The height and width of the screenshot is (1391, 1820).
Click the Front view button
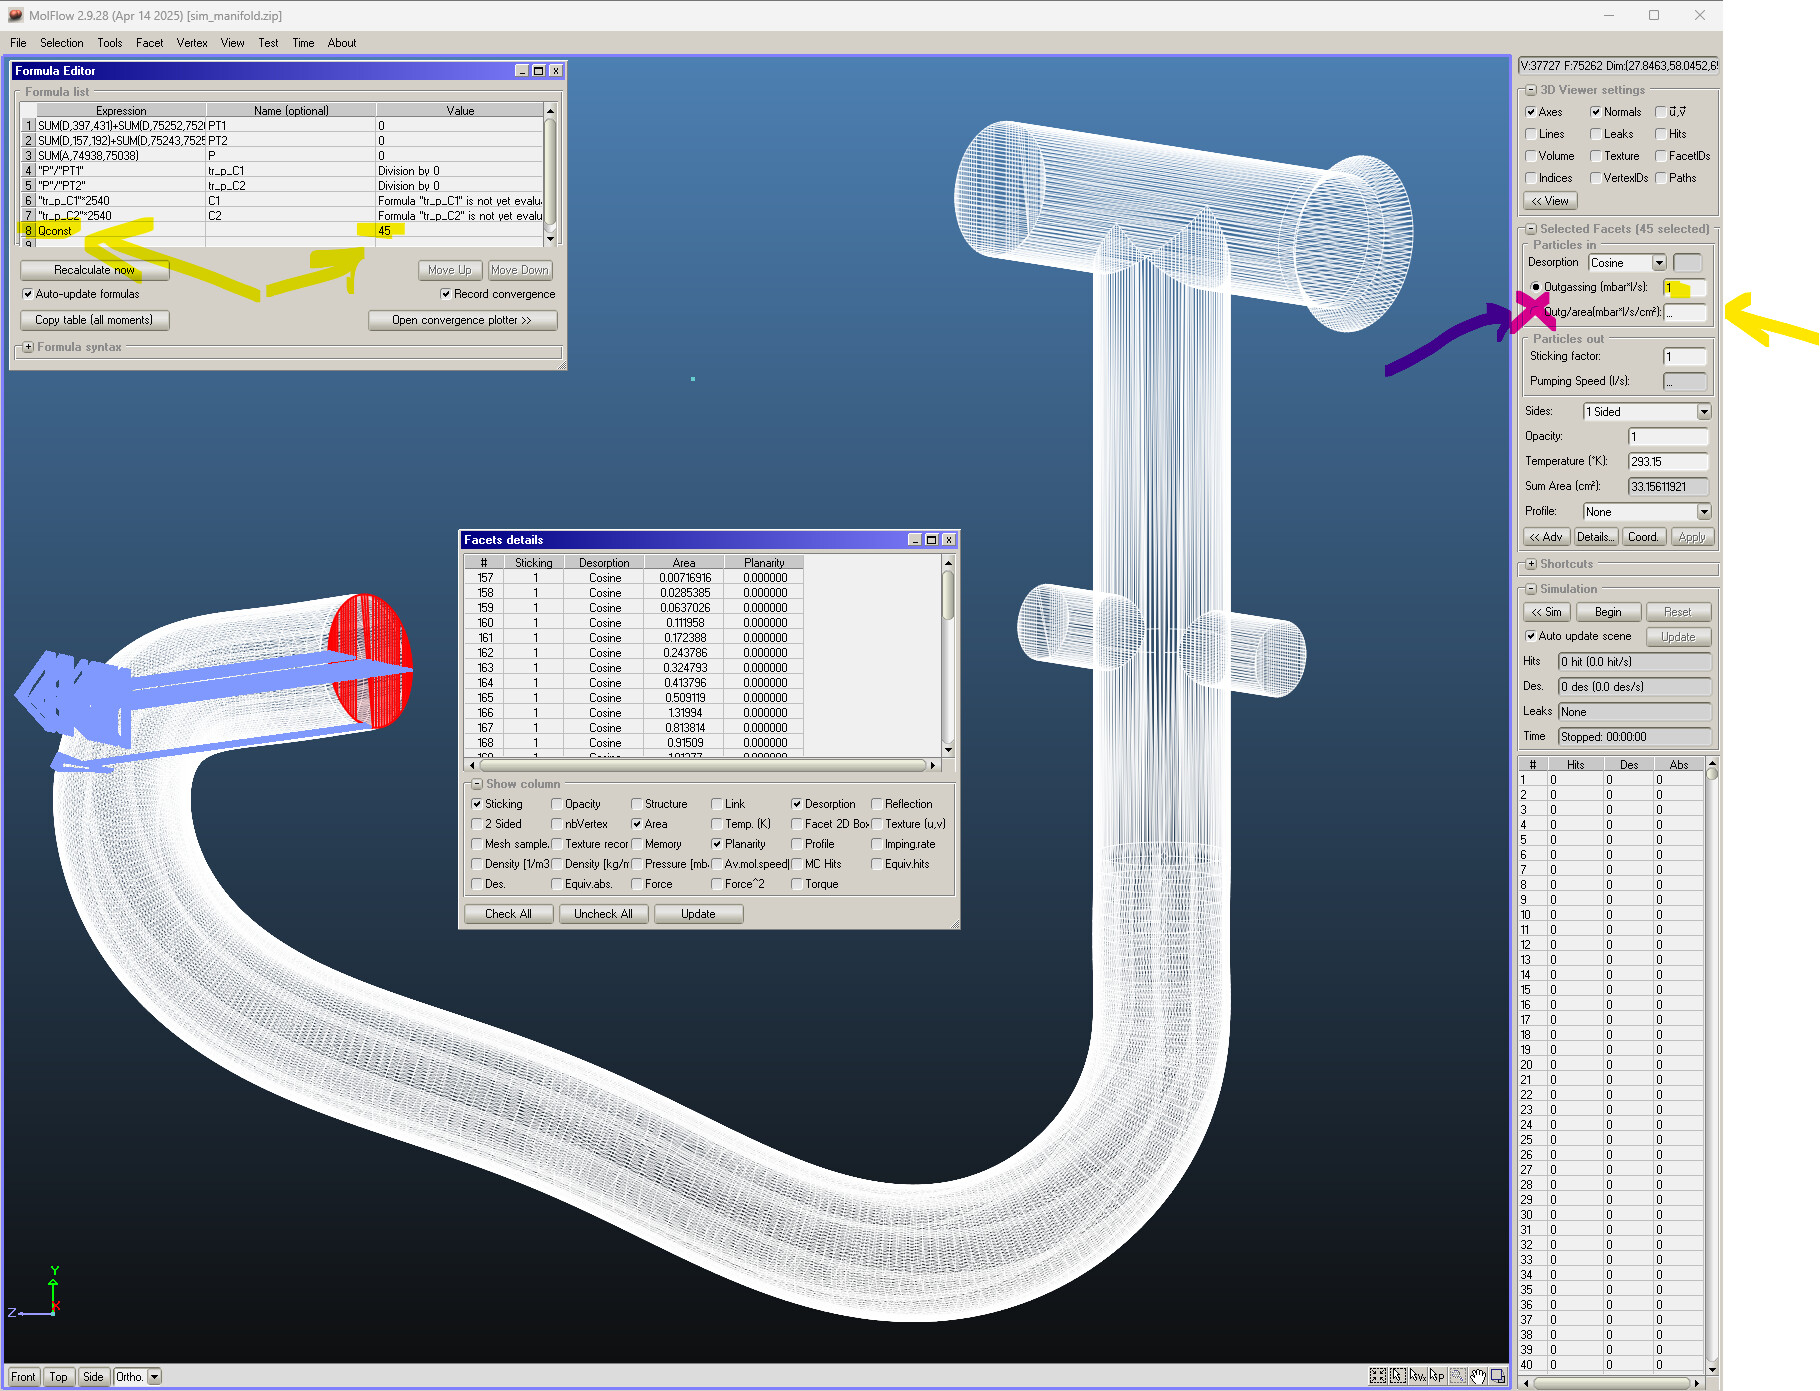tap(23, 1377)
